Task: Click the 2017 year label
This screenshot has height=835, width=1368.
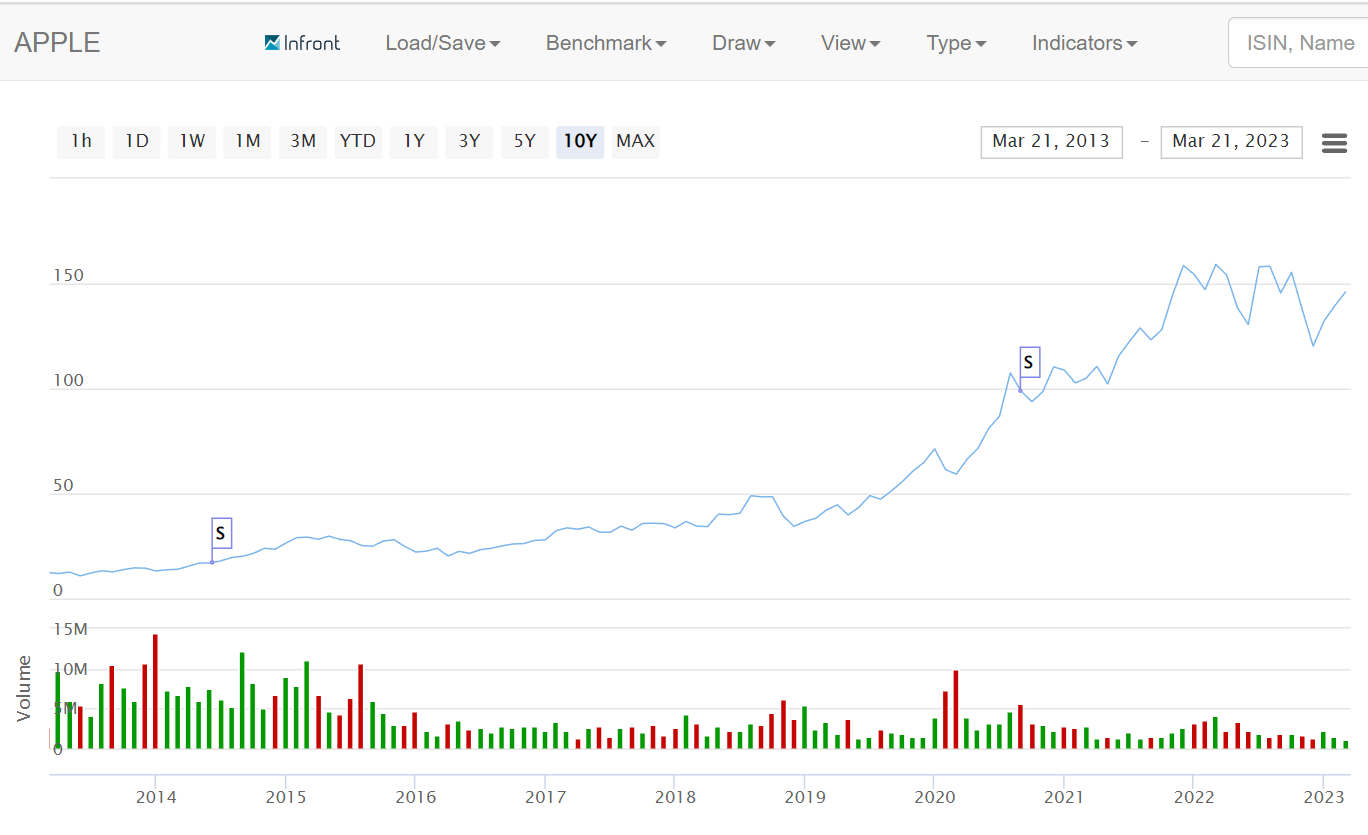Action: pyautogui.click(x=545, y=797)
